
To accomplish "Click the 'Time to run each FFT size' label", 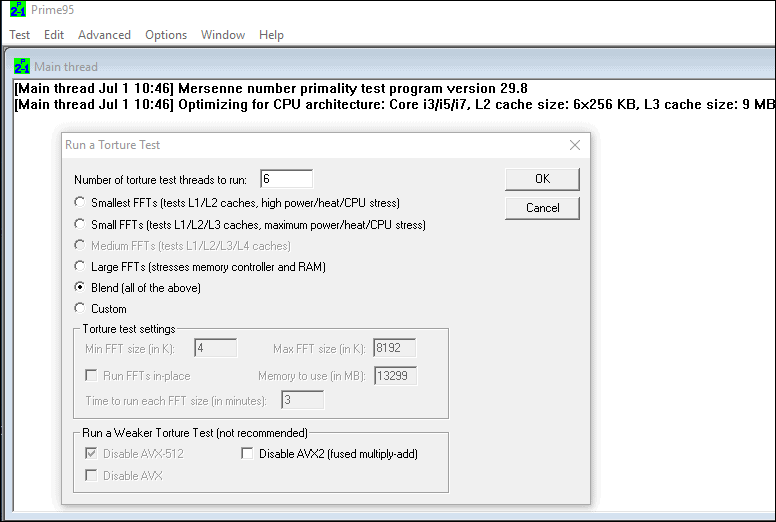I will pyautogui.click(x=176, y=401).
